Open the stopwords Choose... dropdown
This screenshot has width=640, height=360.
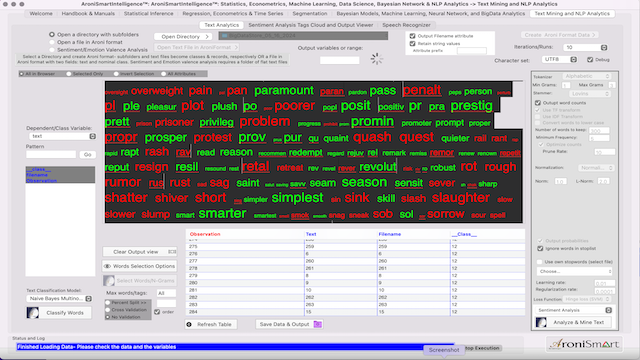pos(574,271)
